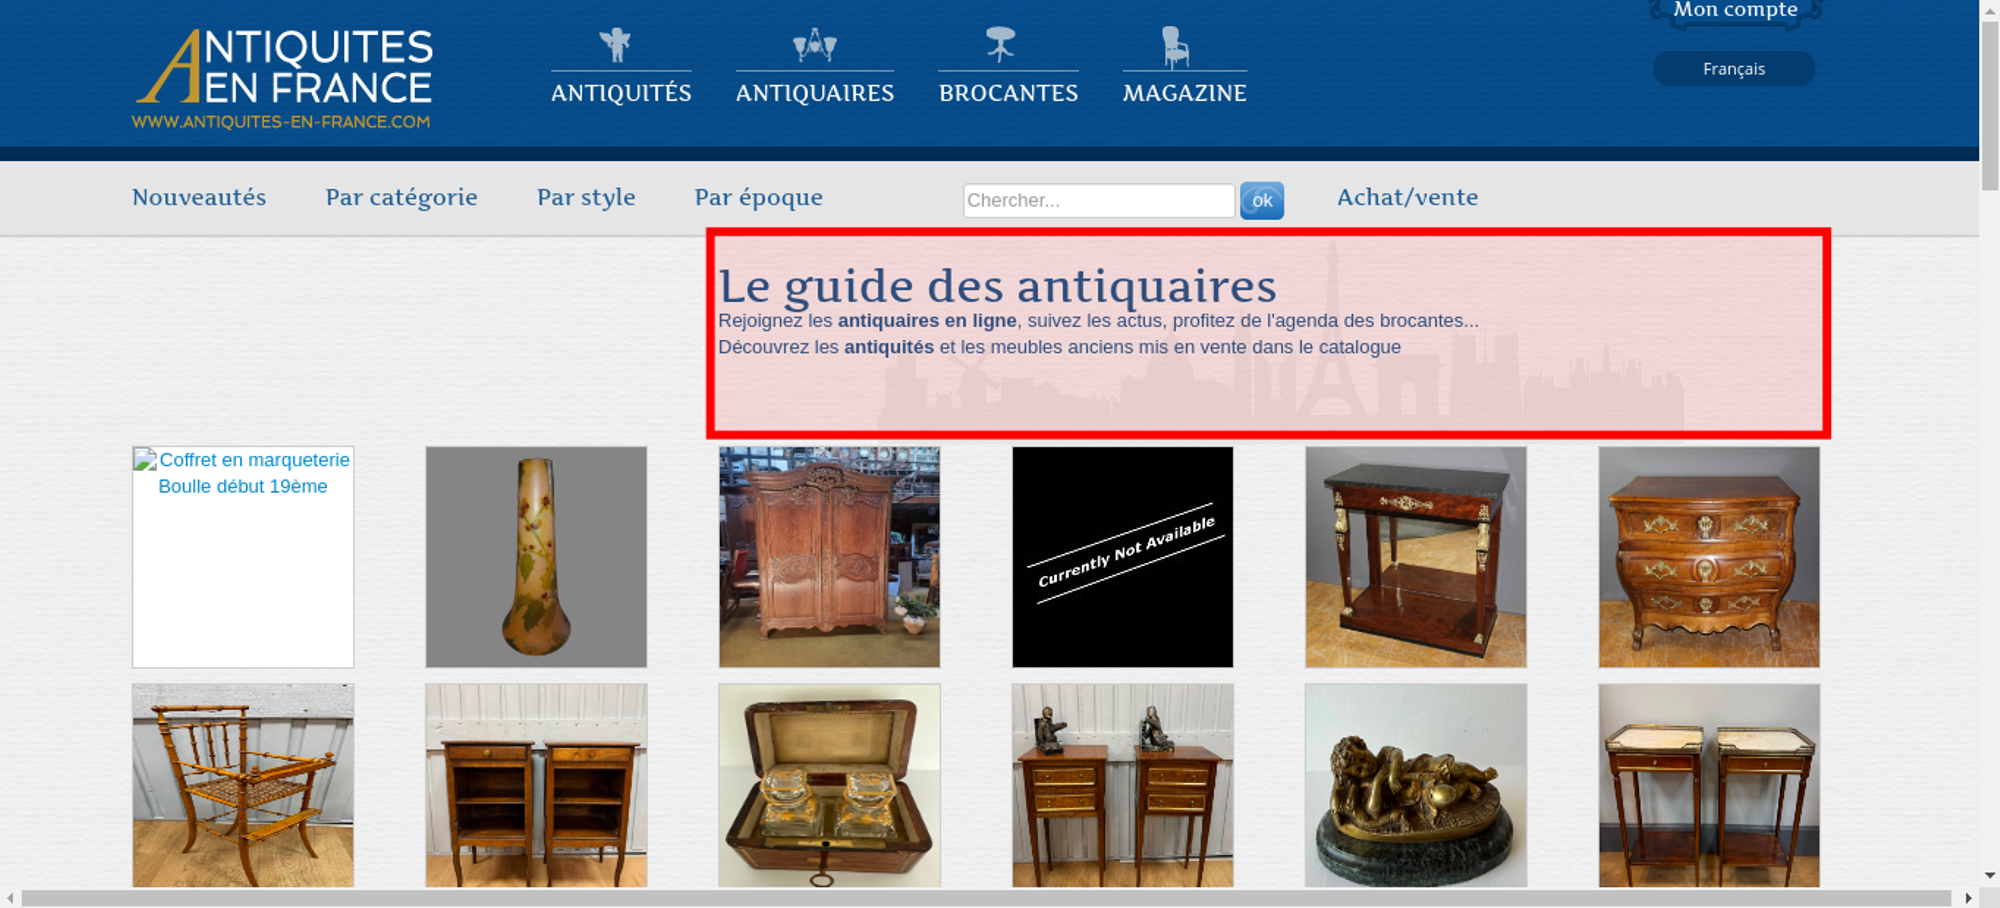Expand the Par époque menu
Image resolution: width=2000 pixels, height=908 pixels.
[758, 198]
